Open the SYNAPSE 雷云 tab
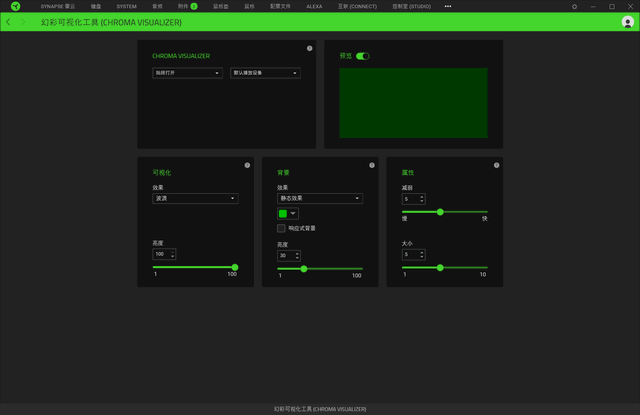Viewport: 640px width, 415px height. pyautogui.click(x=58, y=7)
